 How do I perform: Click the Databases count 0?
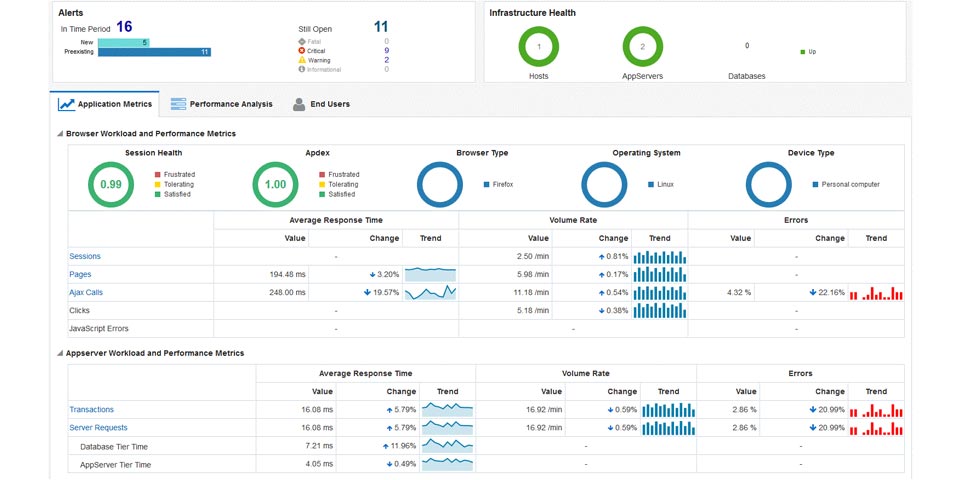[747, 46]
